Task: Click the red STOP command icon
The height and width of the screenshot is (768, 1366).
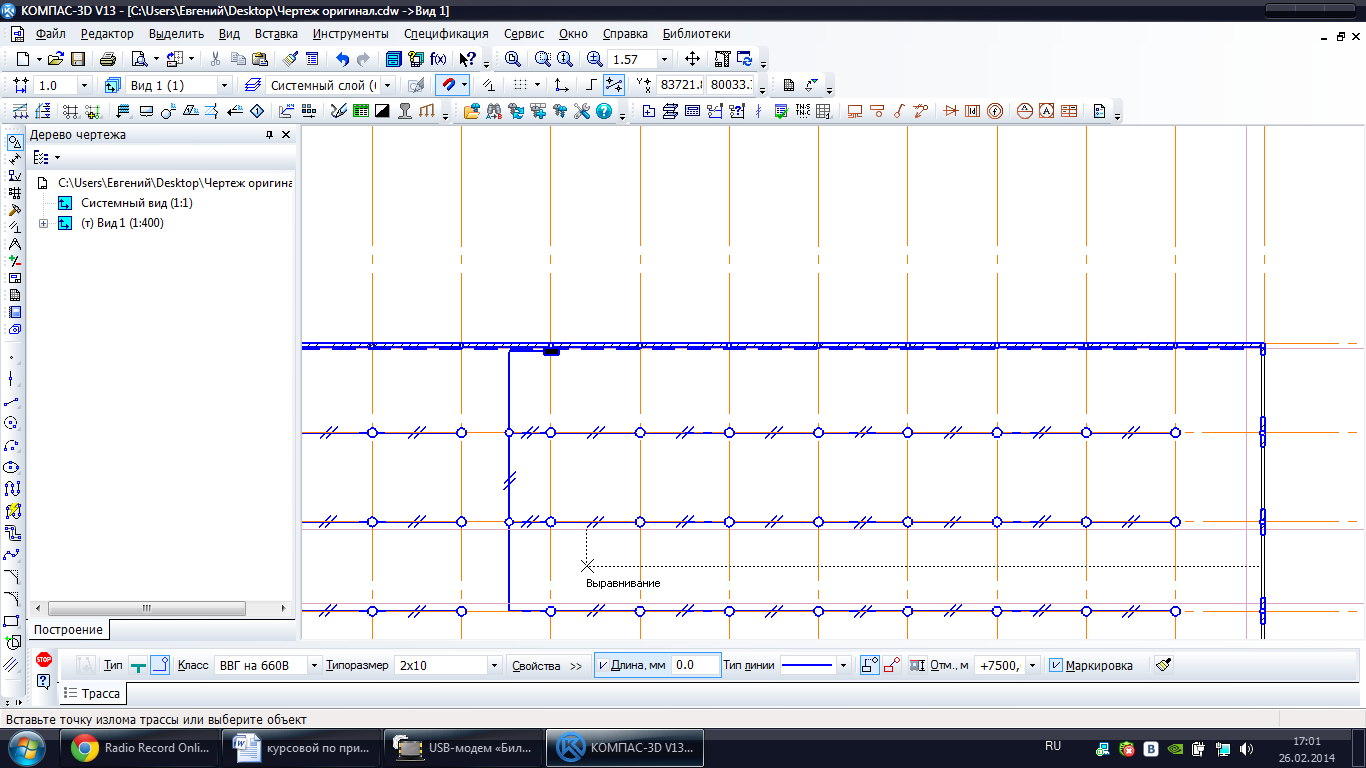Action: pyautogui.click(x=43, y=660)
